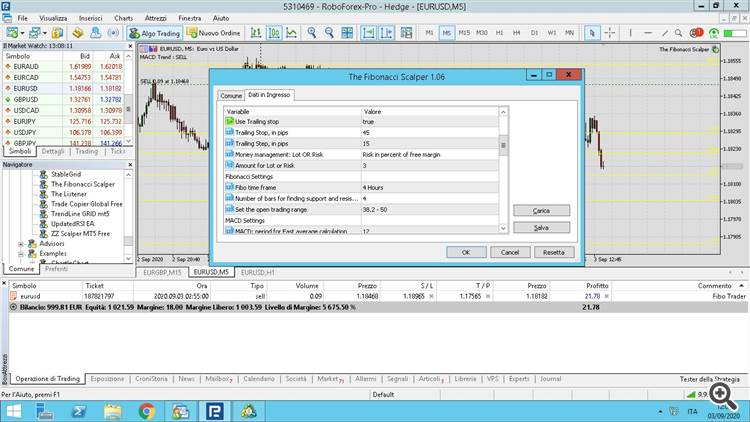750x422 pixels.
Task: Open the profiles toolbar icon
Action: coord(34,33)
